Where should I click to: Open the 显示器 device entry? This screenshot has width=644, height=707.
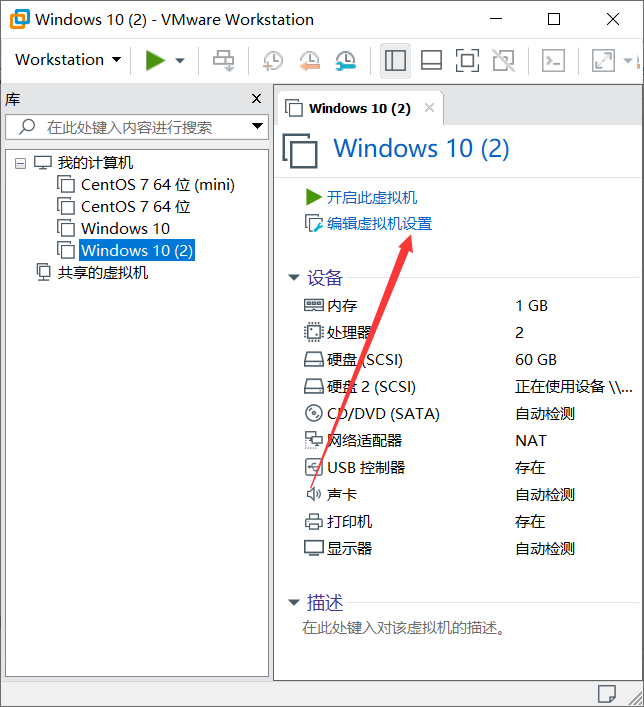pos(349,549)
